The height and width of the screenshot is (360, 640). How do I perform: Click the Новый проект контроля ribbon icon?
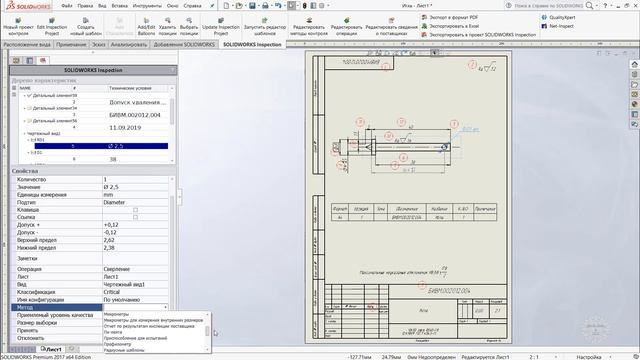tap(18, 20)
